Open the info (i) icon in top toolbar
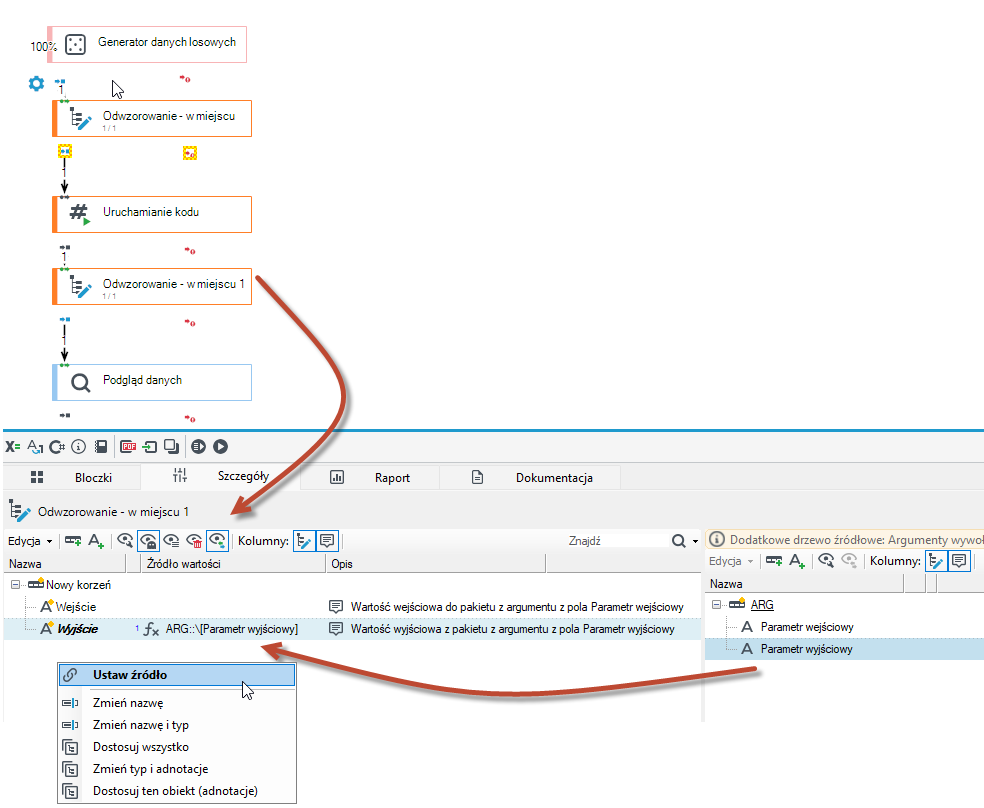Viewport: 984px width, 808px height. [78, 447]
